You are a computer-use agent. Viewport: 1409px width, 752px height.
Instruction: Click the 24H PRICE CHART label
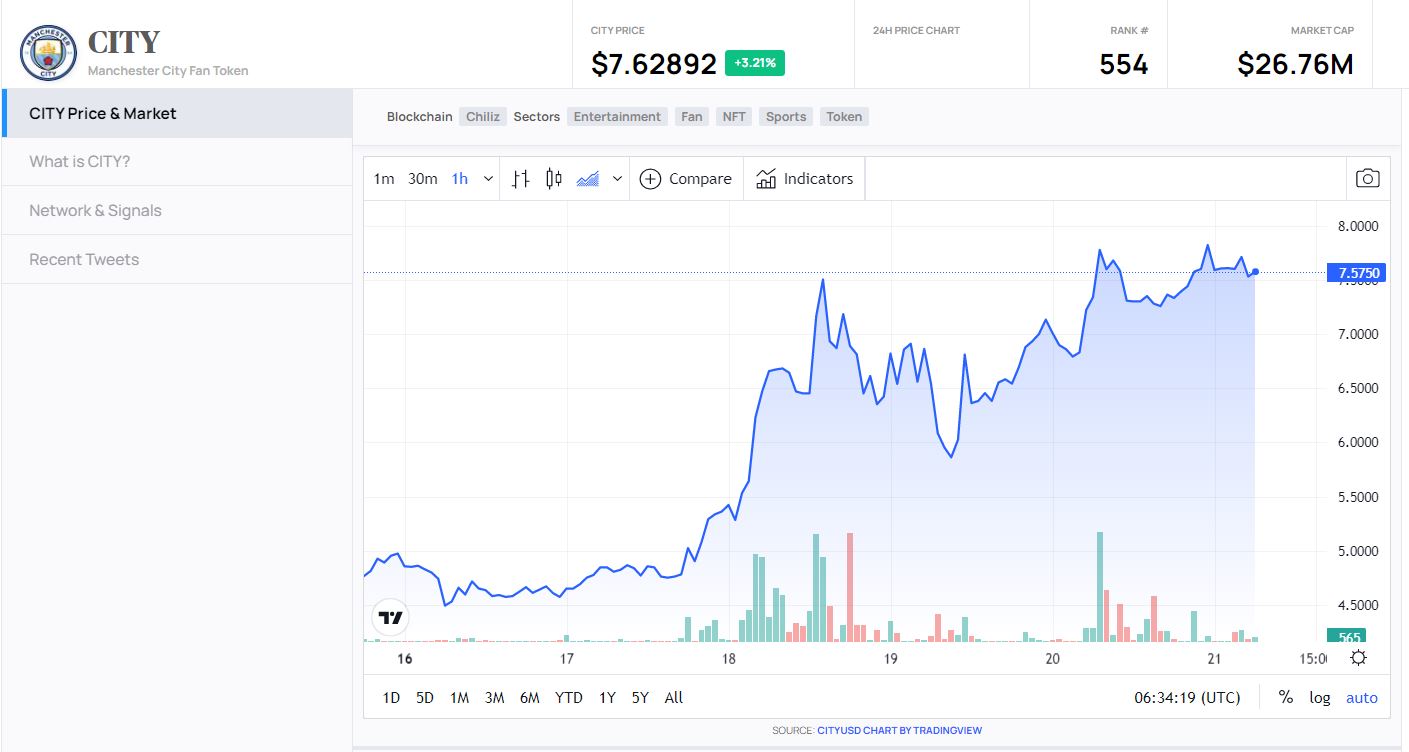[x=916, y=31]
